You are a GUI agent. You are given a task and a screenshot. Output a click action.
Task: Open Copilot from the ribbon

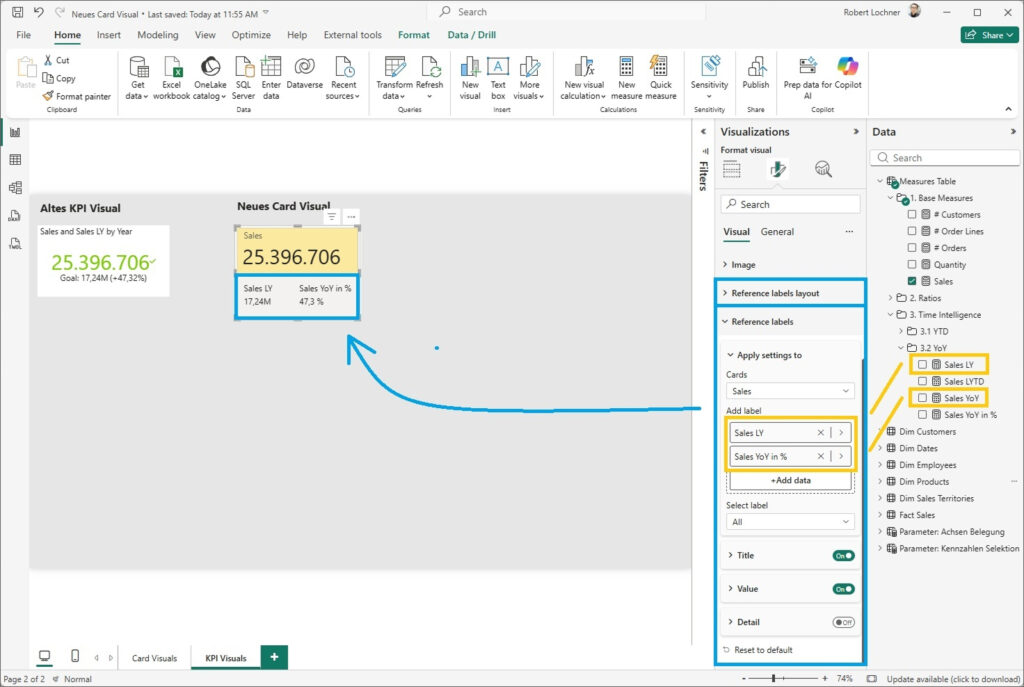(x=848, y=68)
